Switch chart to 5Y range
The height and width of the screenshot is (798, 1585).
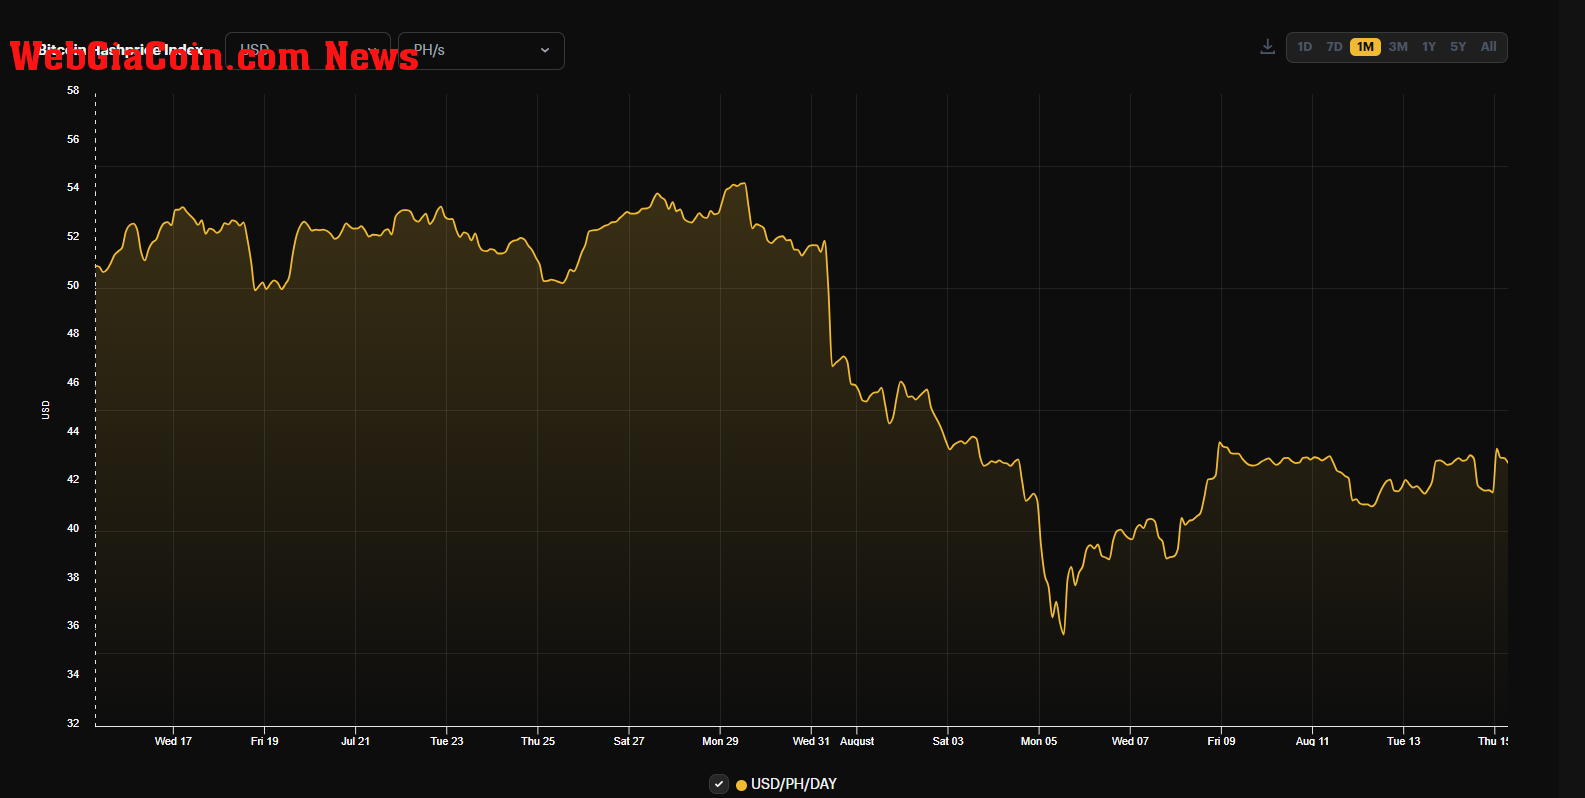pos(1458,47)
